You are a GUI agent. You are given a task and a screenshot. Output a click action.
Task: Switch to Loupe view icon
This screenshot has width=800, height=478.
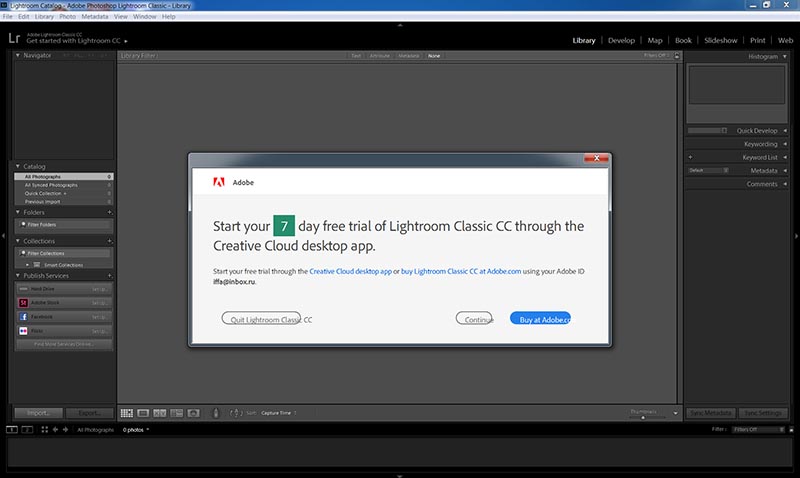click(143, 413)
